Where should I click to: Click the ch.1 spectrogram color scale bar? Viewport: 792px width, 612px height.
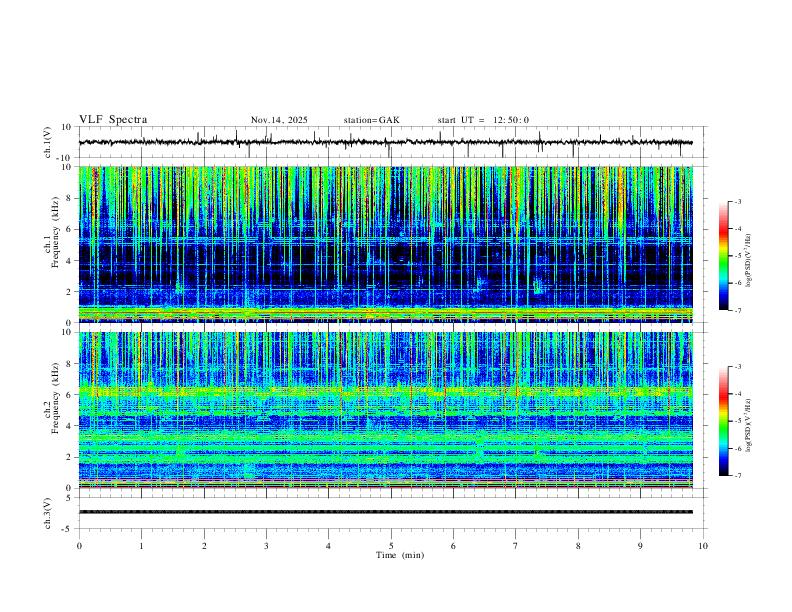coord(723,256)
